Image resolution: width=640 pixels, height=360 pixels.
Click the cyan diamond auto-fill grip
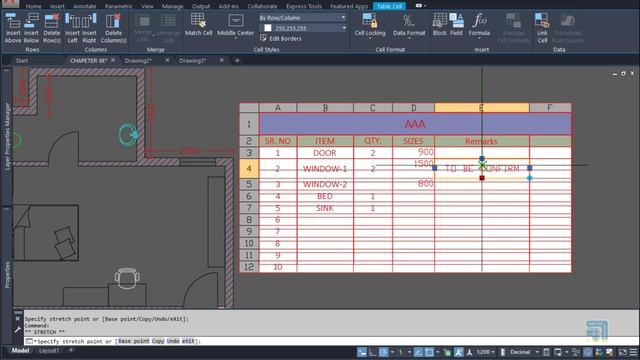530,178
